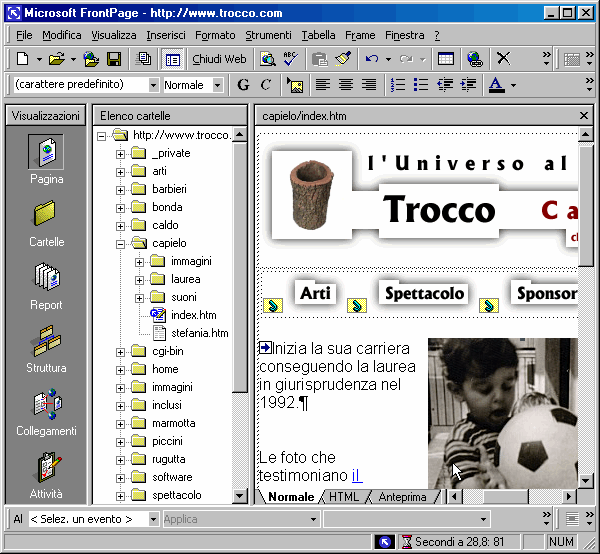The image size is (600, 554).
Task: Click the Insert Table toolbar icon
Action: tap(446, 59)
